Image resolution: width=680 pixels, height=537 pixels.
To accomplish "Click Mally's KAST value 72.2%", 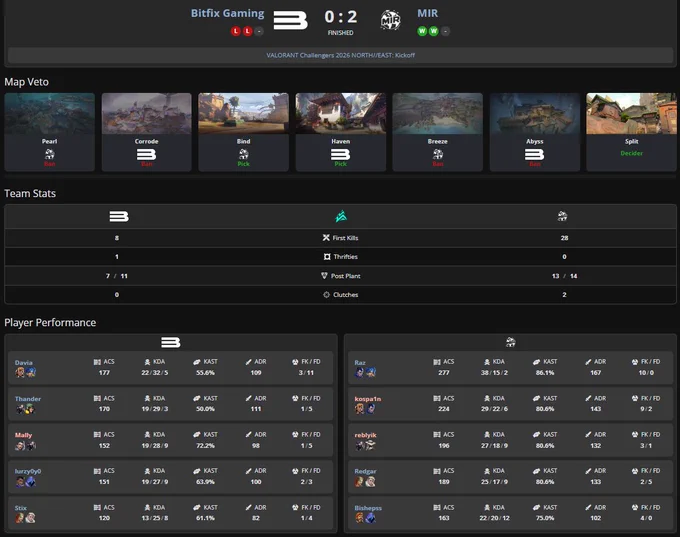I will coord(205,445).
